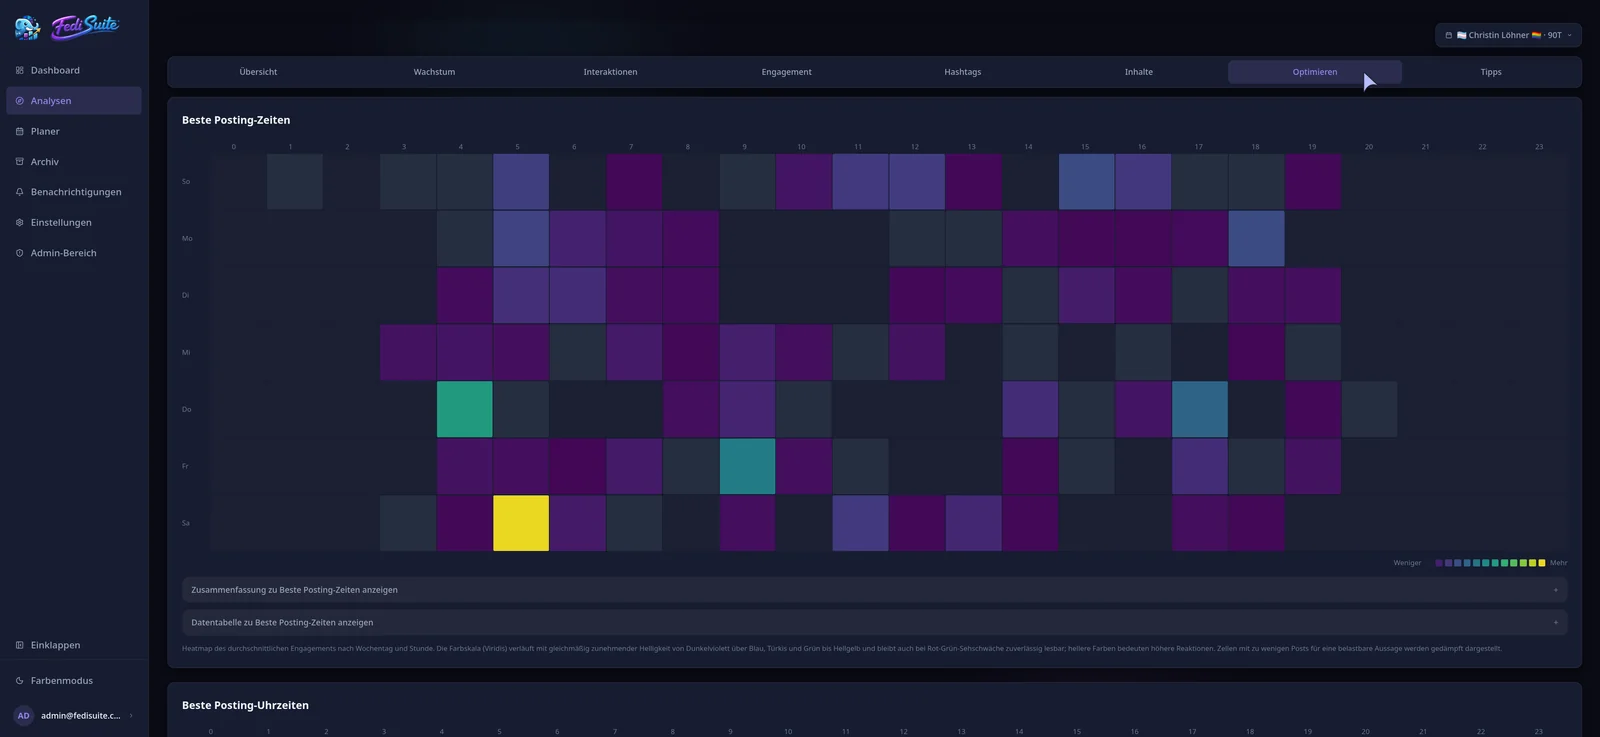Viewport: 1600px width, 737px height.
Task: Click the Admin-Bereich shield icon
Action: pos(19,253)
